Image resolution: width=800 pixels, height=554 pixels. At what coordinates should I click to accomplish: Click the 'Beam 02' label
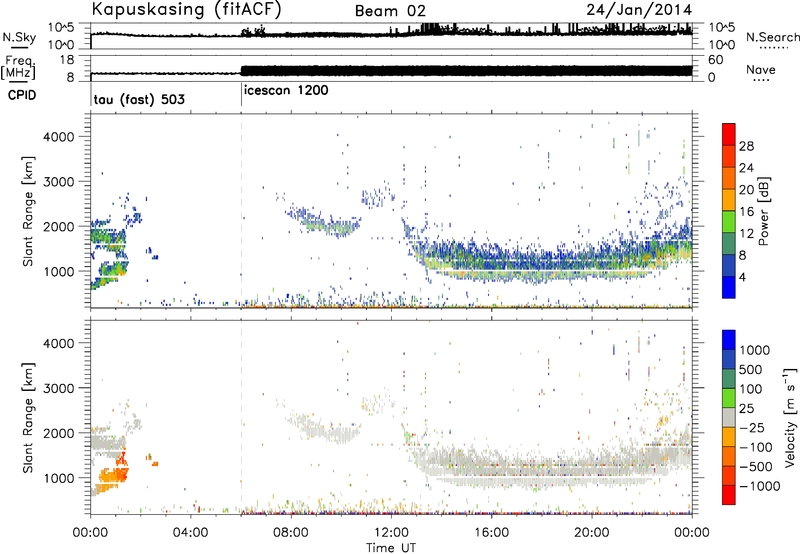[x=390, y=11]
